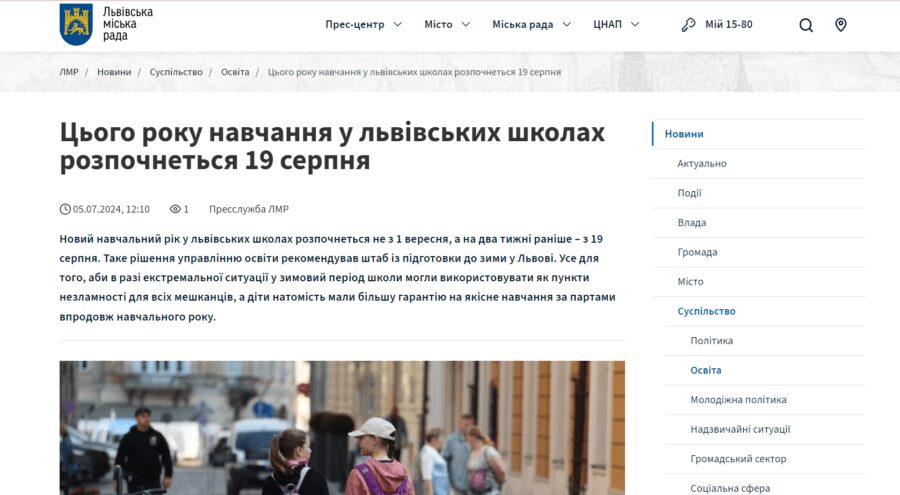Open the search magnifier icon
Viewport: 900px width, 495px height.
coord(806,25)
